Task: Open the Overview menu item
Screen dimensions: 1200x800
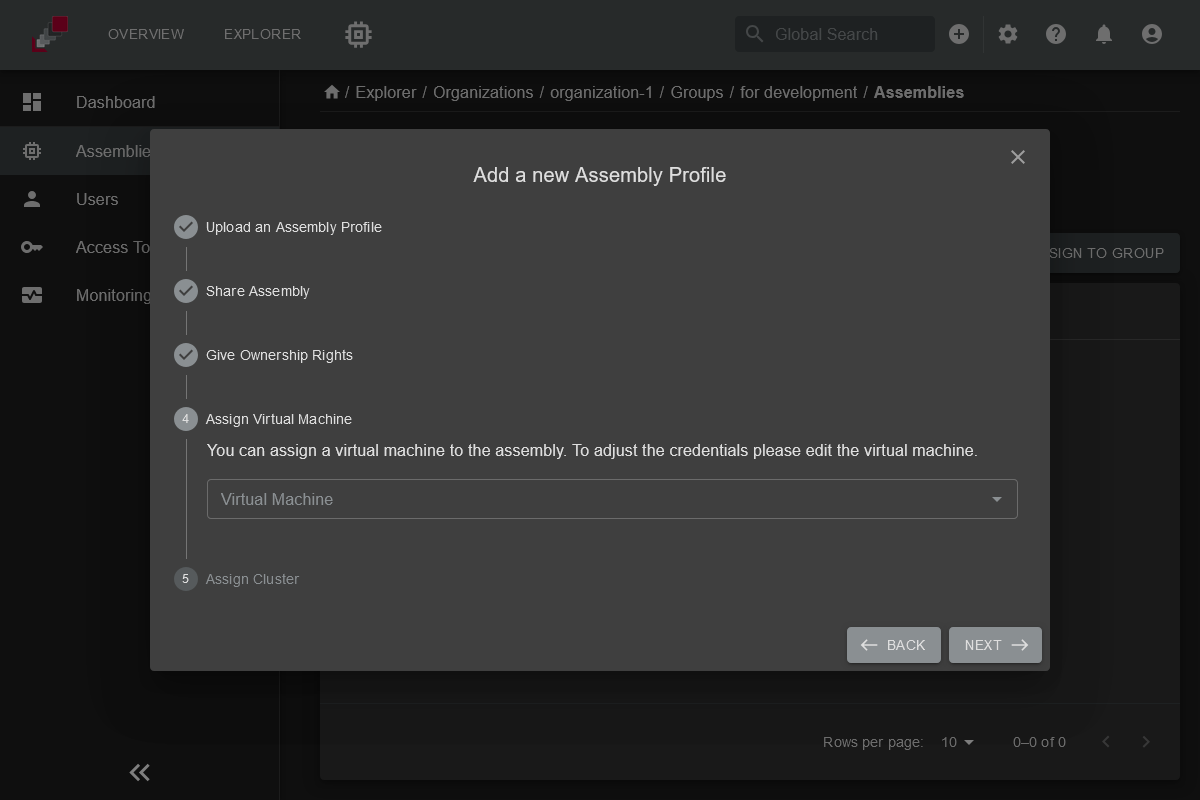Action: [146, 34]
